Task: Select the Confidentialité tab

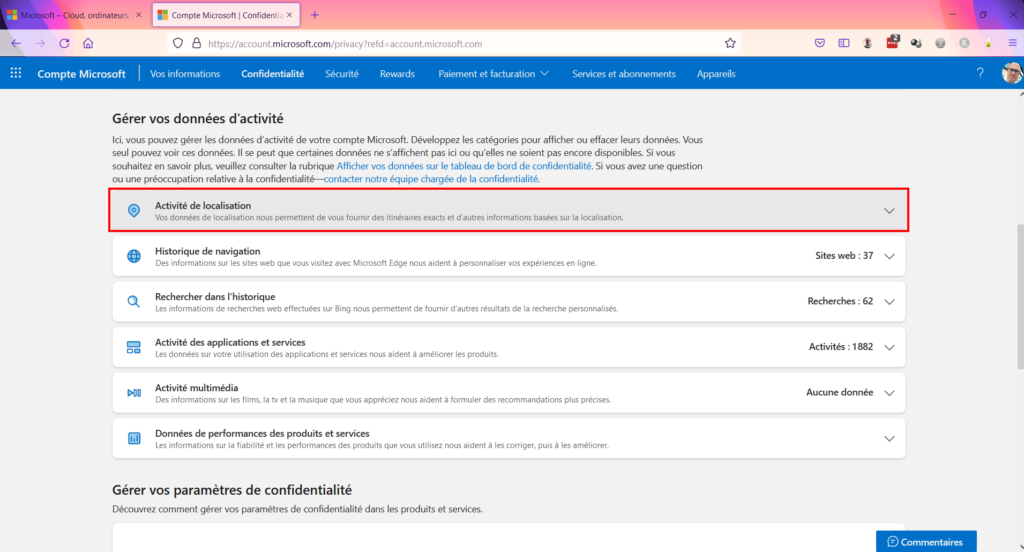Action: [x=272, y=74]
